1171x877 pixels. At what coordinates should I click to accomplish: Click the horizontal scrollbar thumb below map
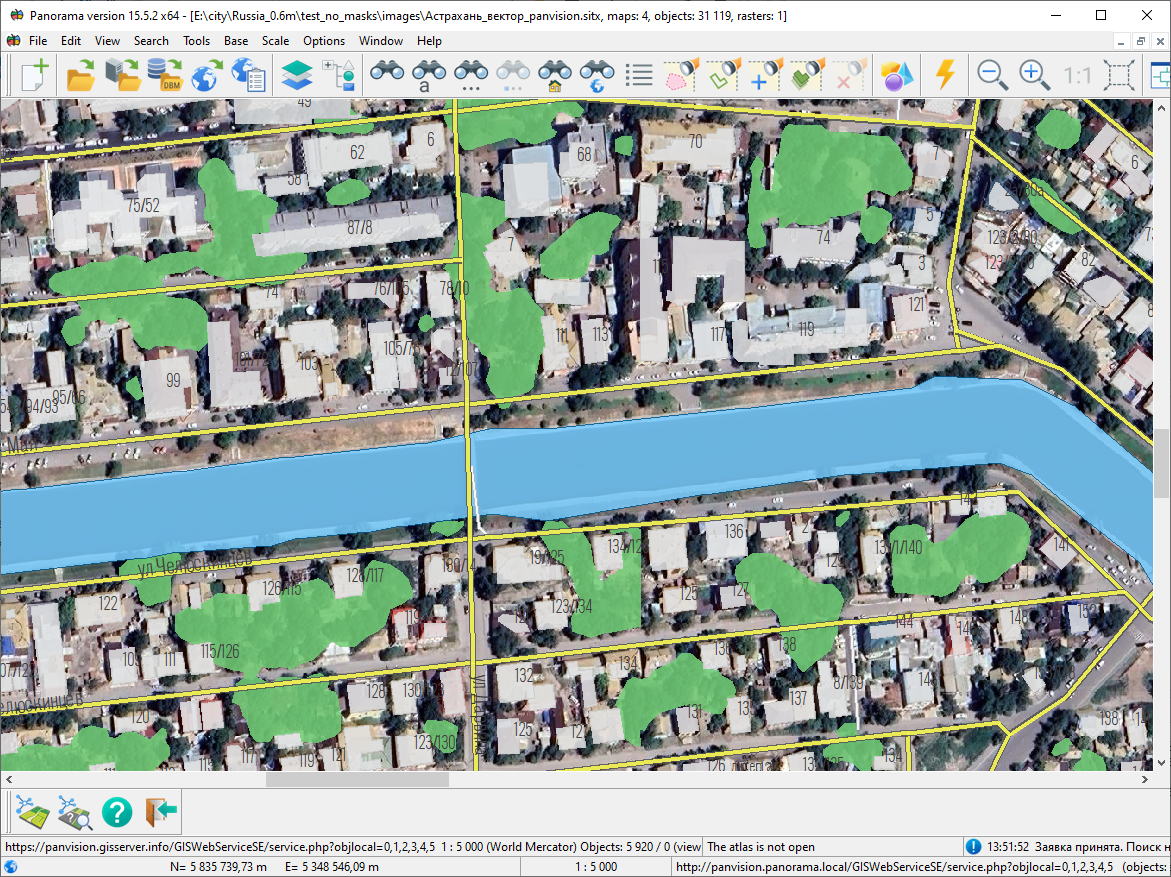click(x=357, y=780)
